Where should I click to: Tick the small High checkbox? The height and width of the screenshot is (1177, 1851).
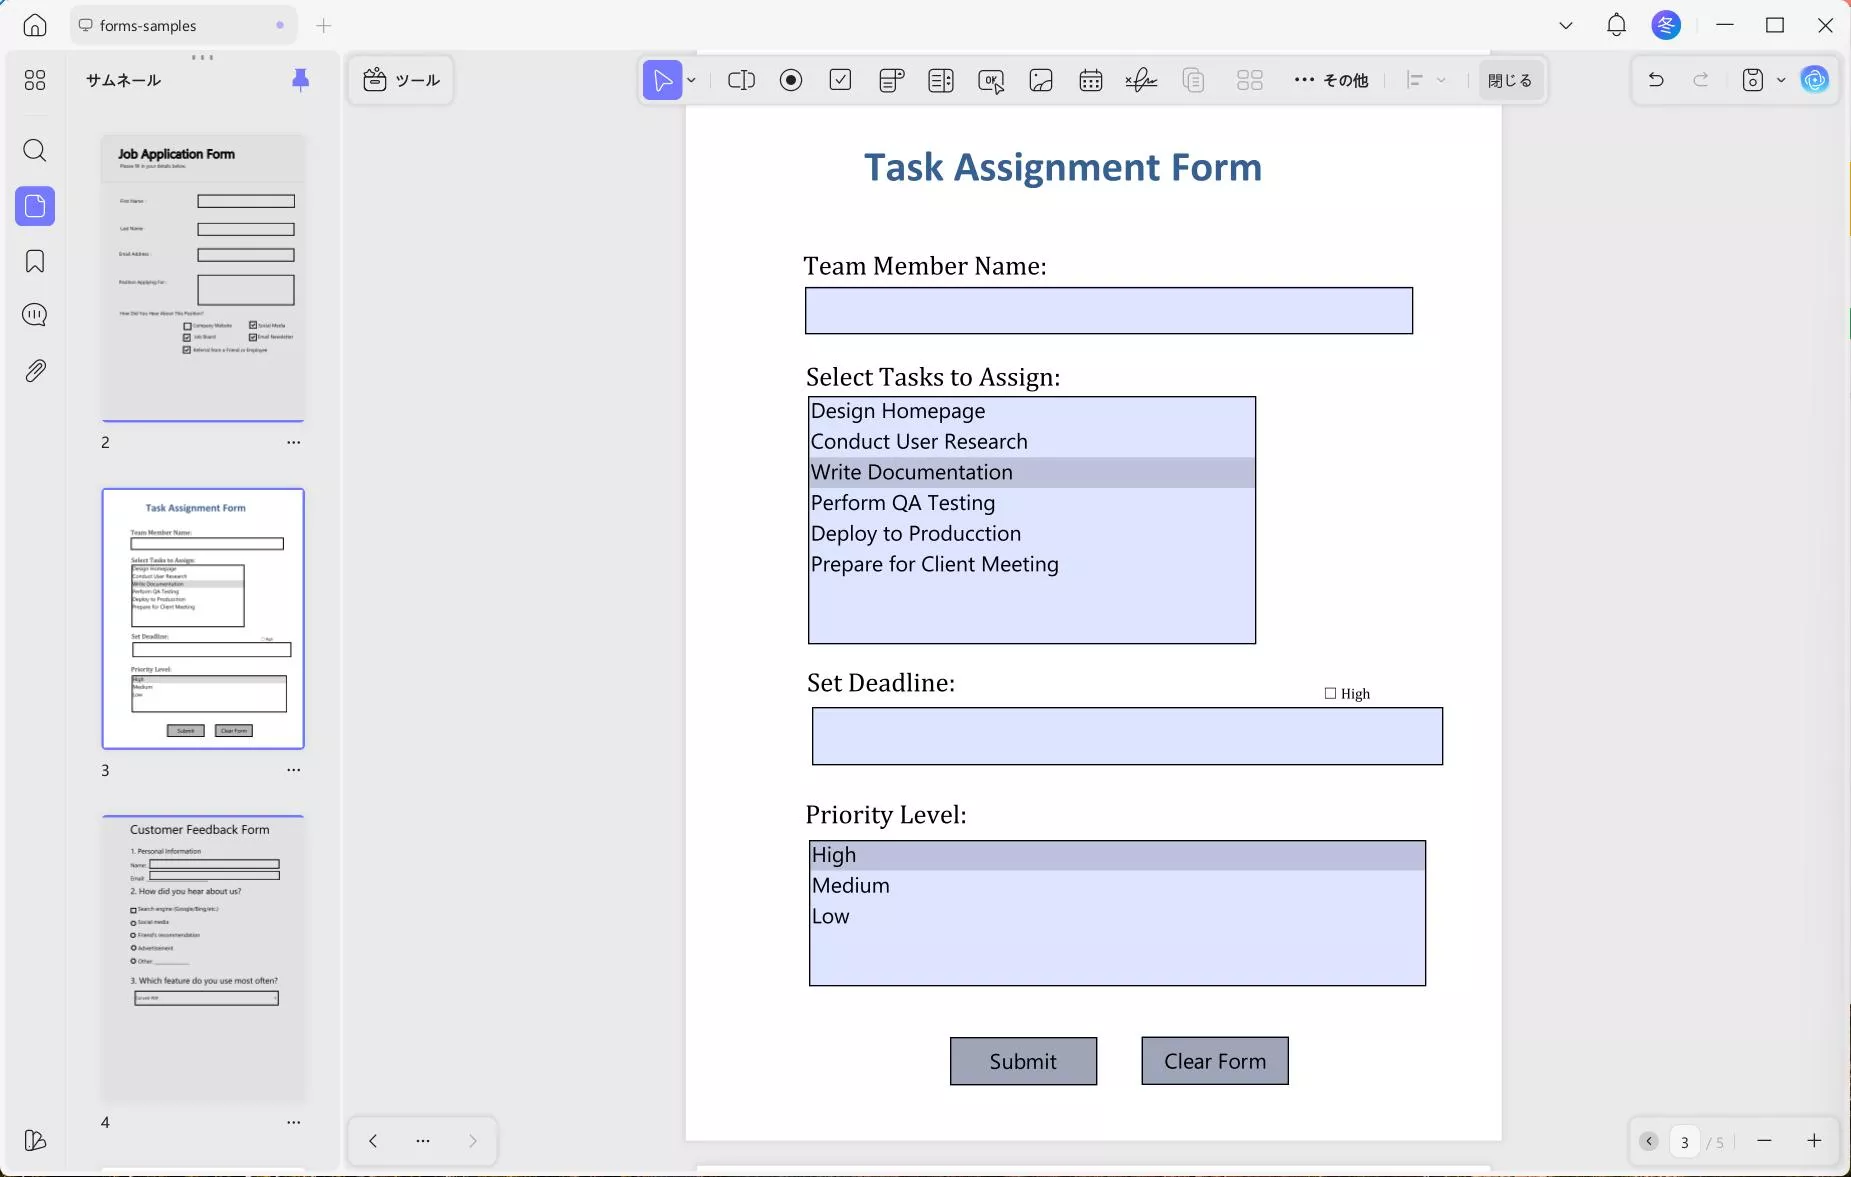(x=1330, y=693)
